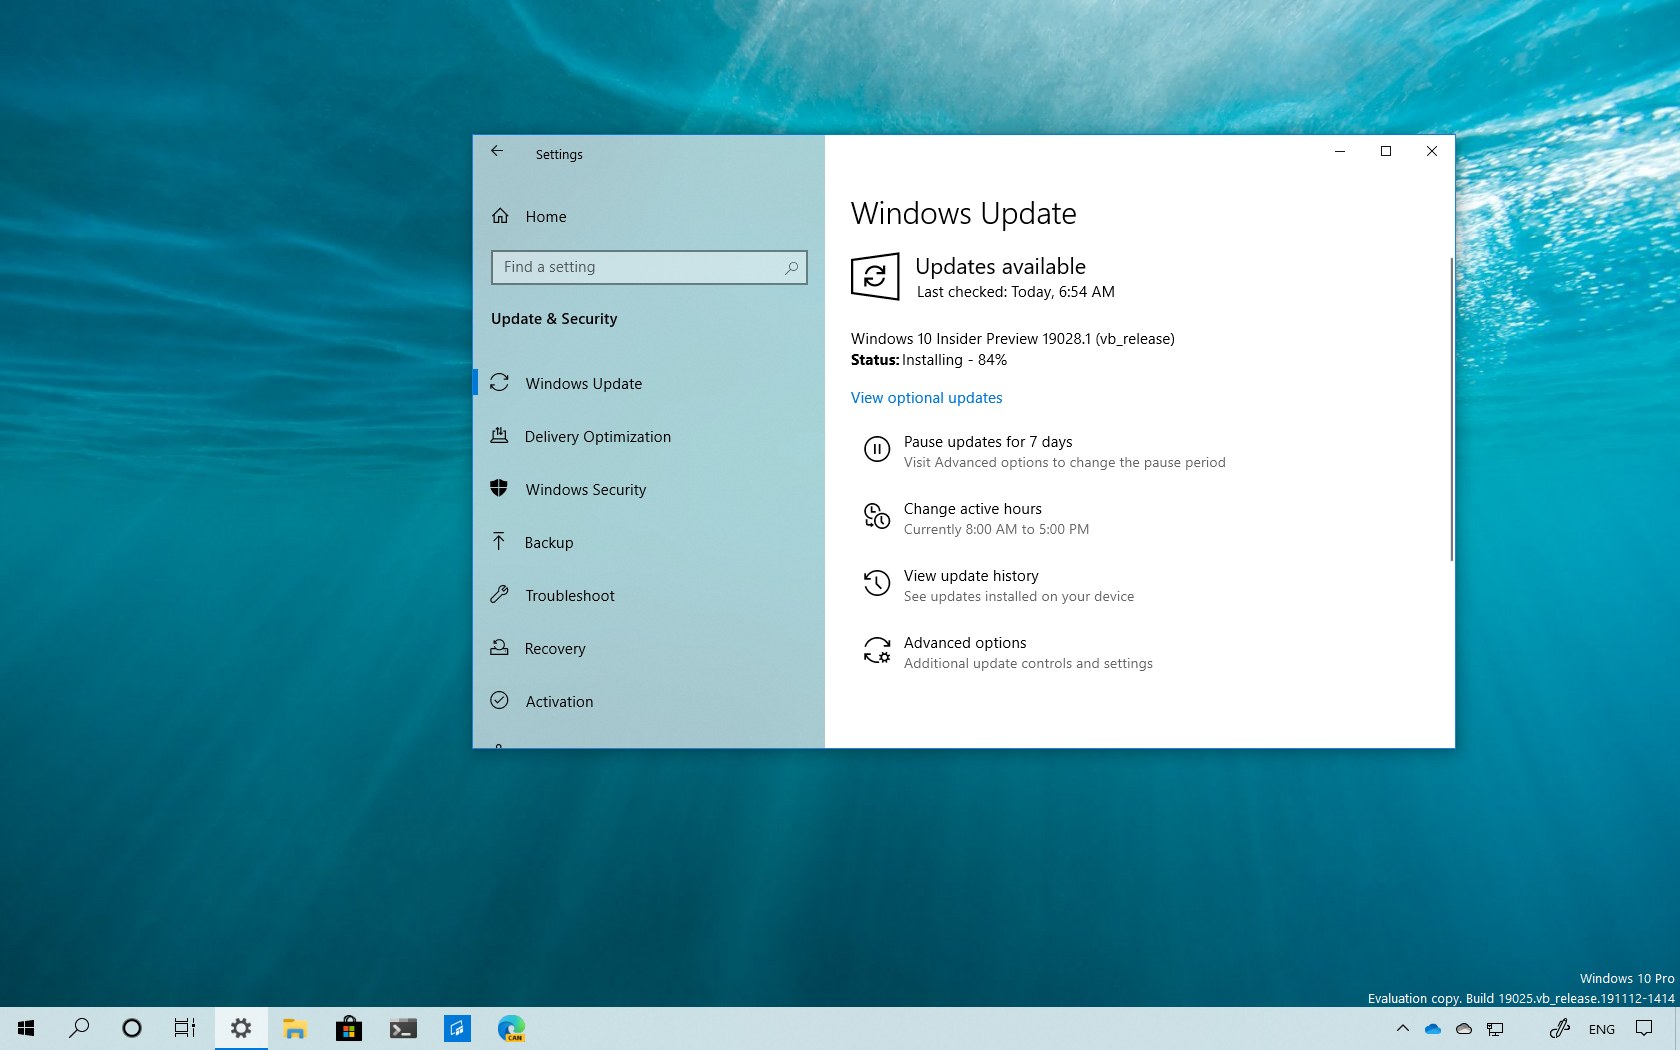Open Microsoft Edge Canary from the taskbar

pos(511,1028)
